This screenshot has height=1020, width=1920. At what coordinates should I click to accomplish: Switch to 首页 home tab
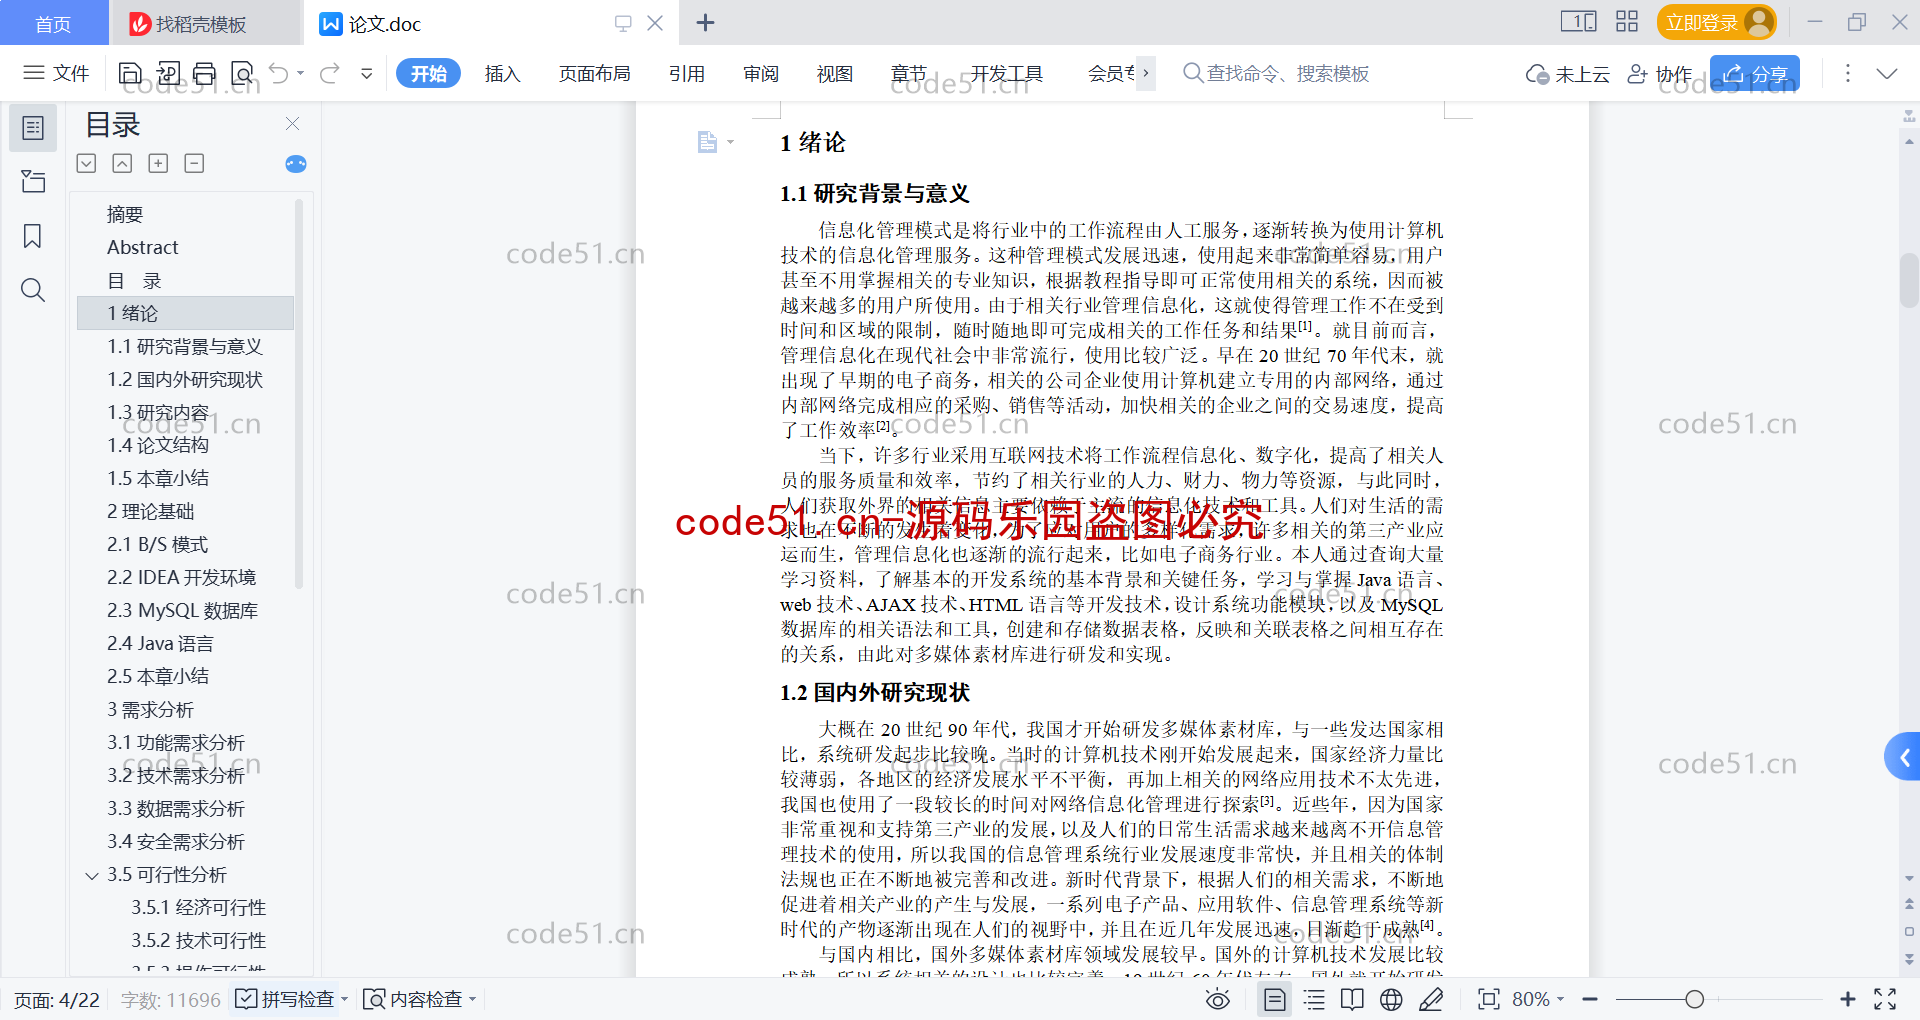(x=53, y=23)
